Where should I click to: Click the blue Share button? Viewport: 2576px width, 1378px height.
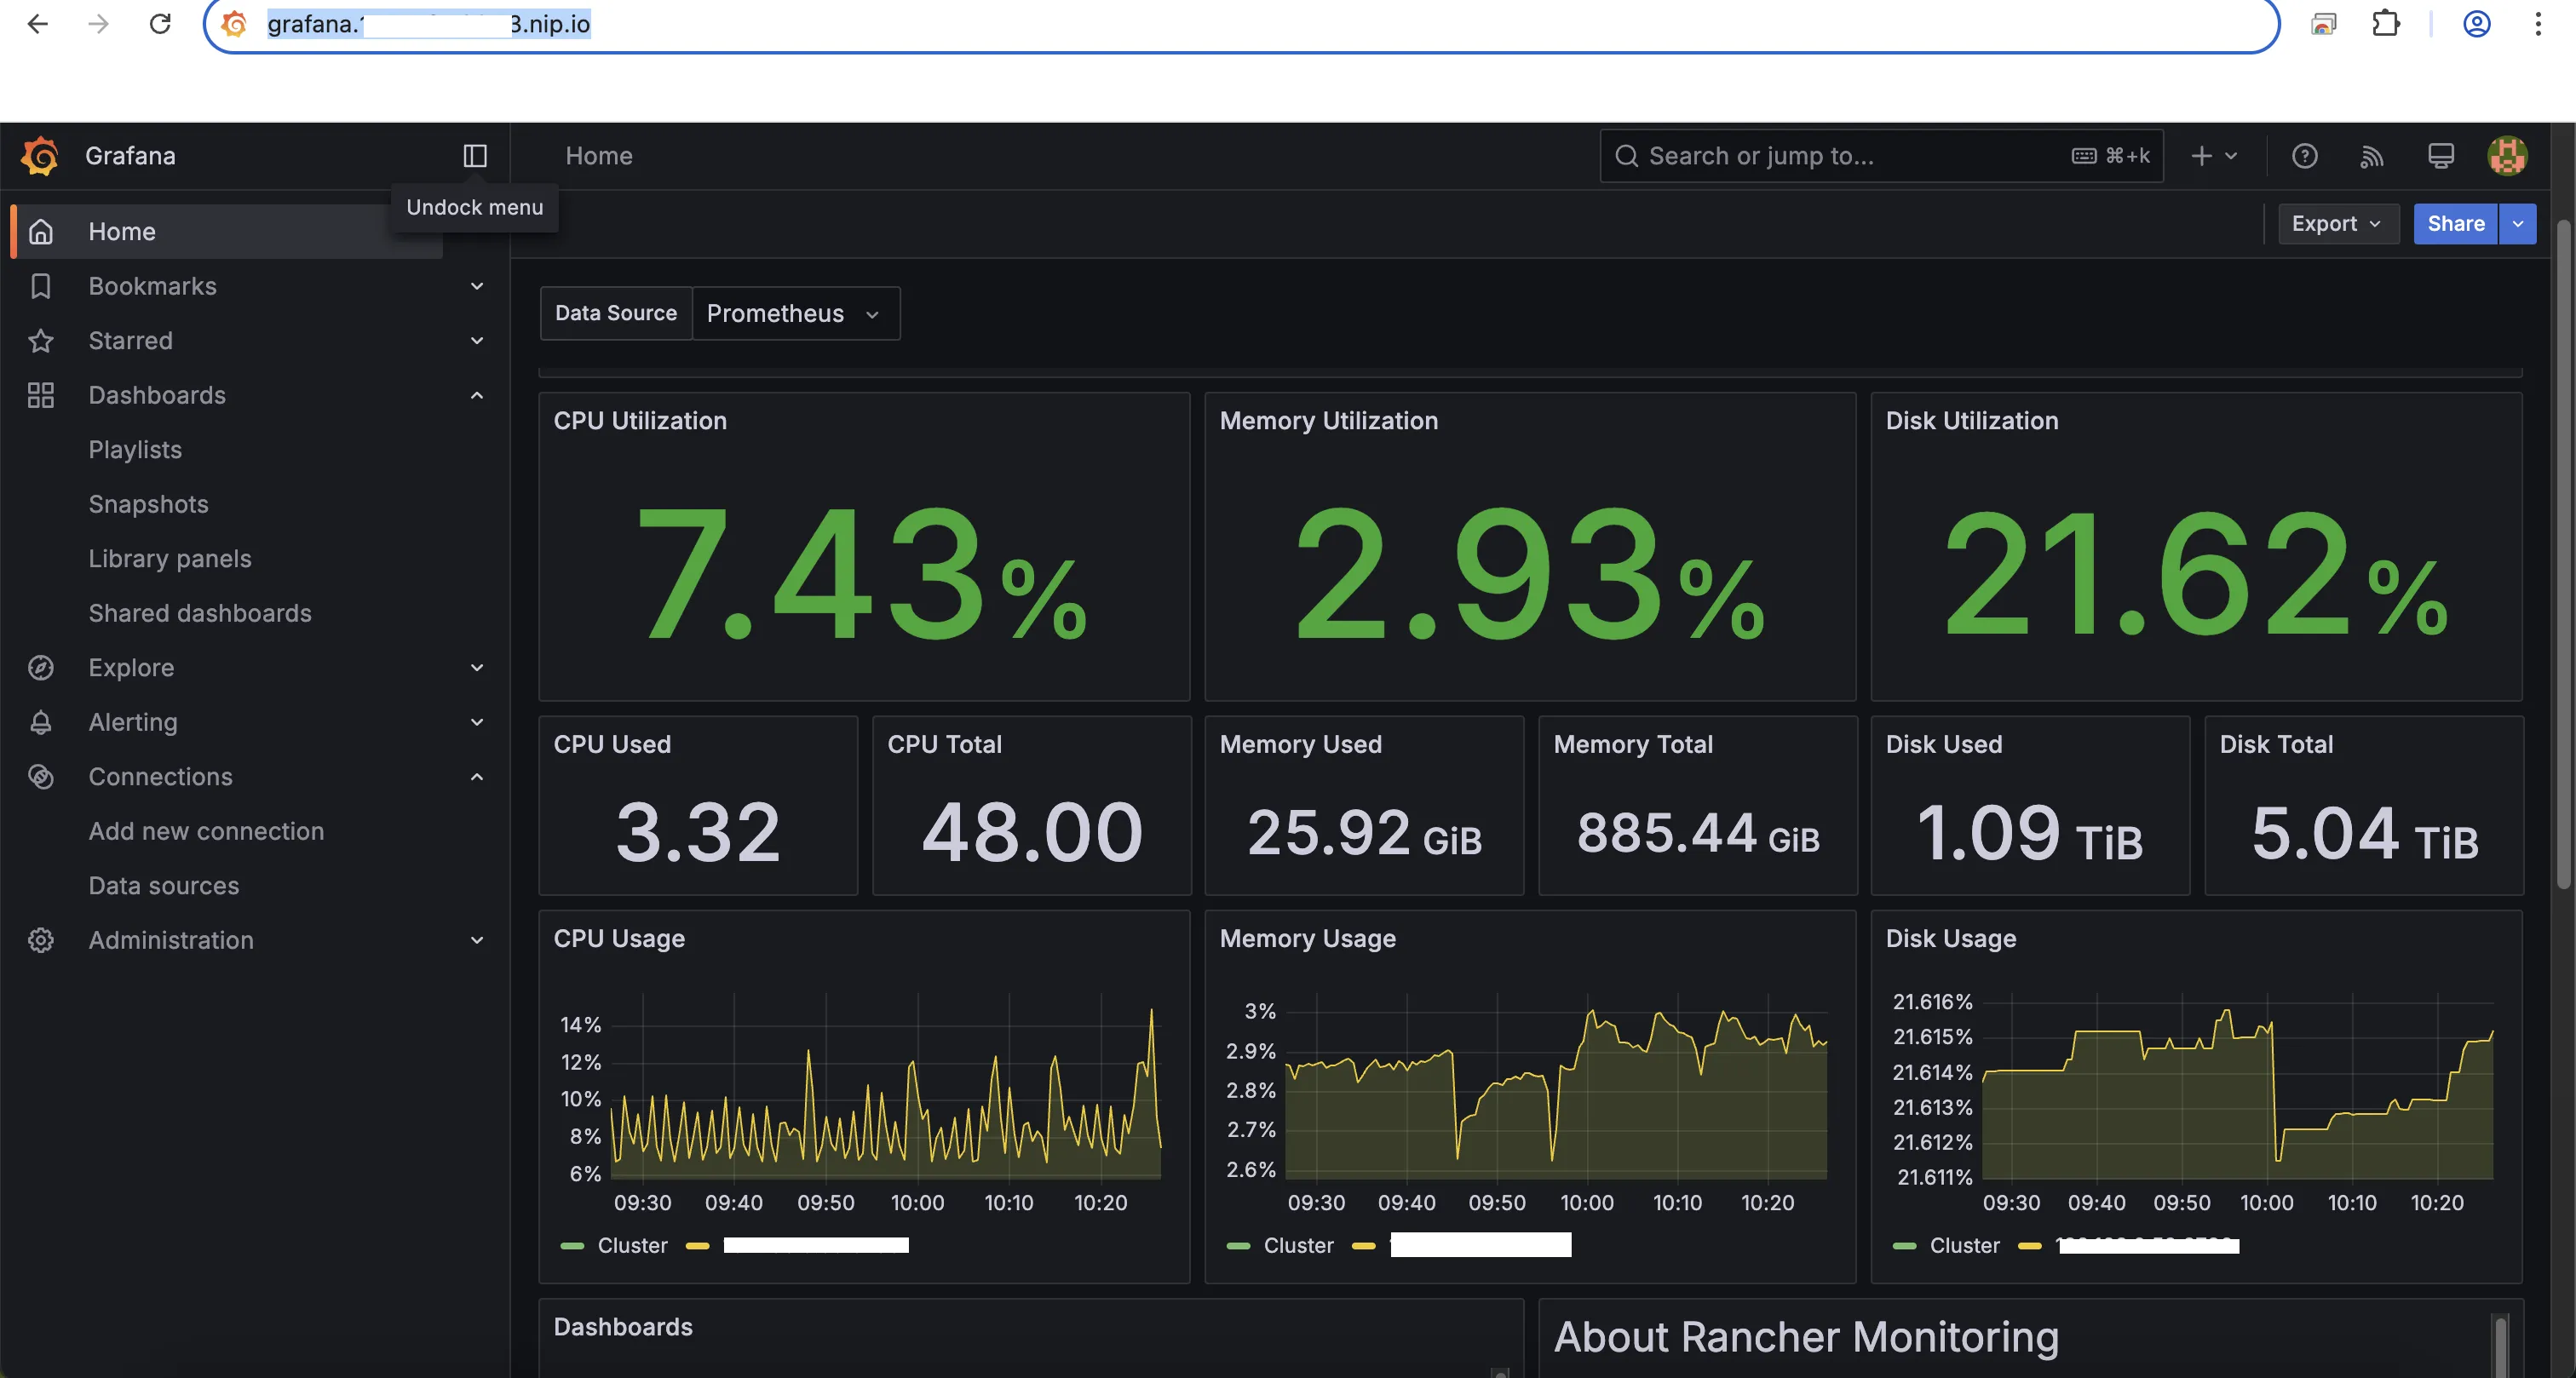pos(2454,224)
